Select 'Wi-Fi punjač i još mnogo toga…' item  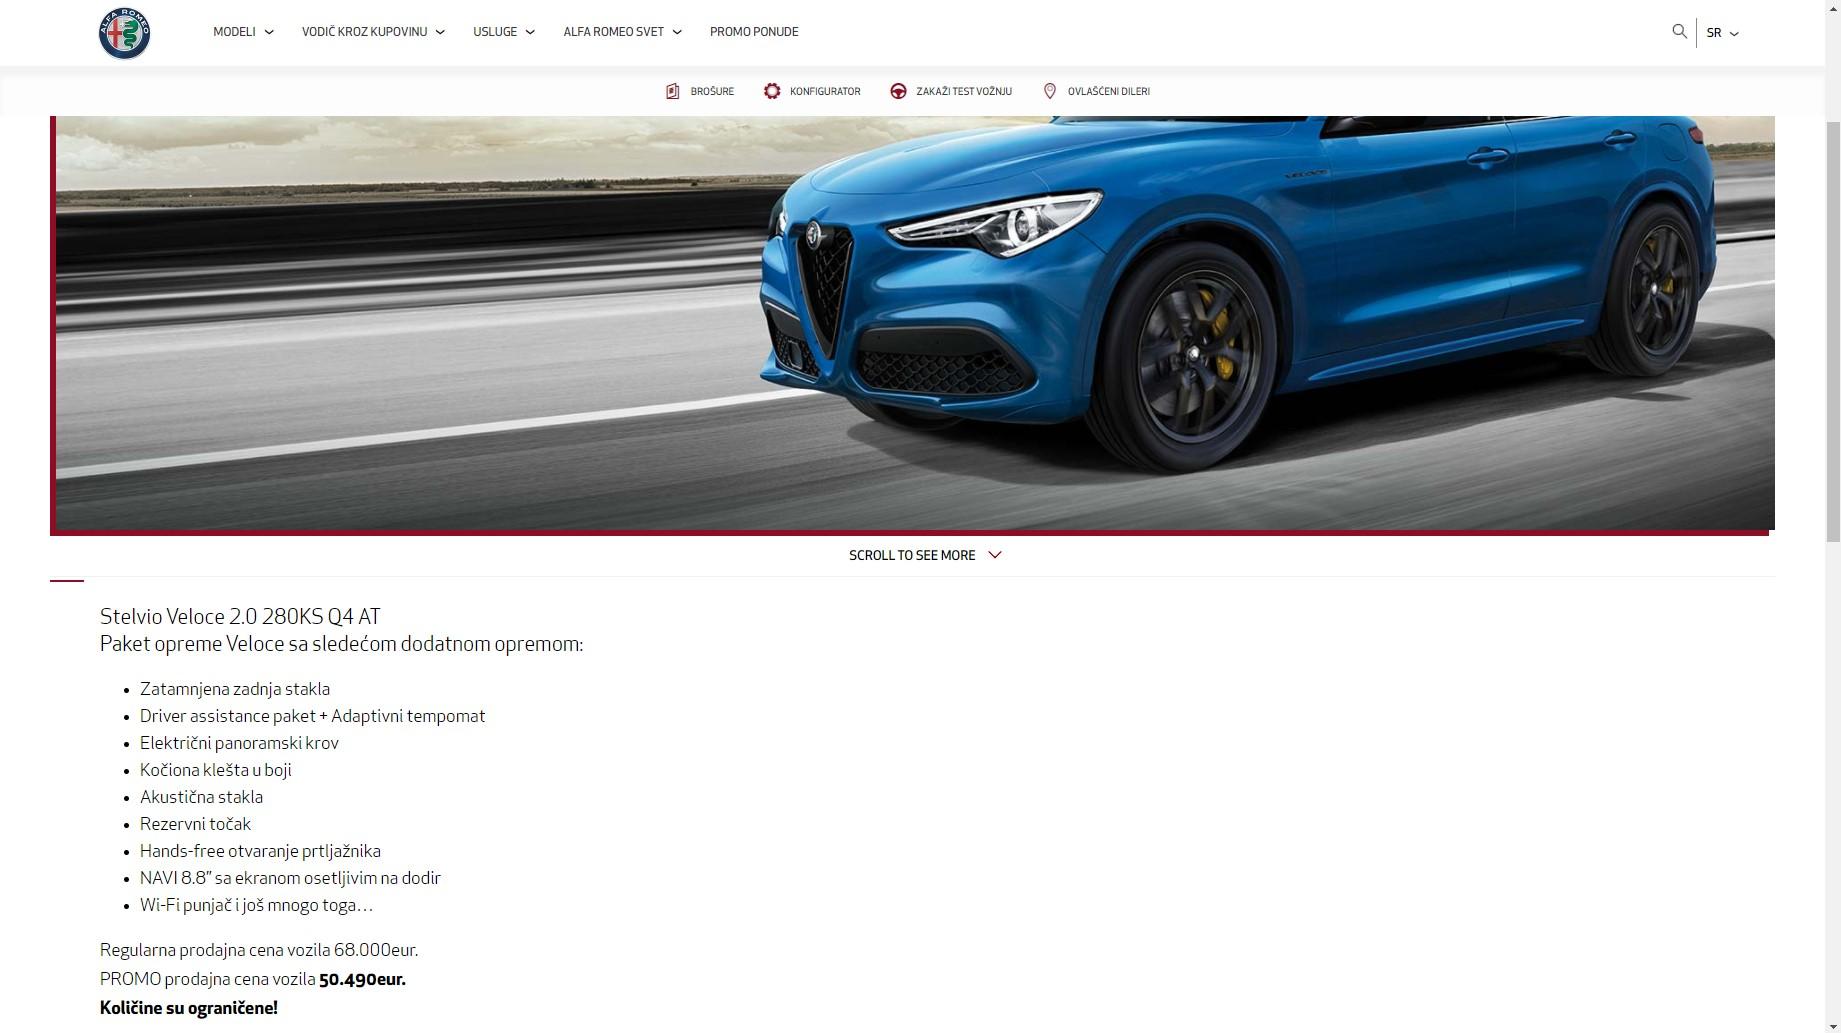click(256, 905)
